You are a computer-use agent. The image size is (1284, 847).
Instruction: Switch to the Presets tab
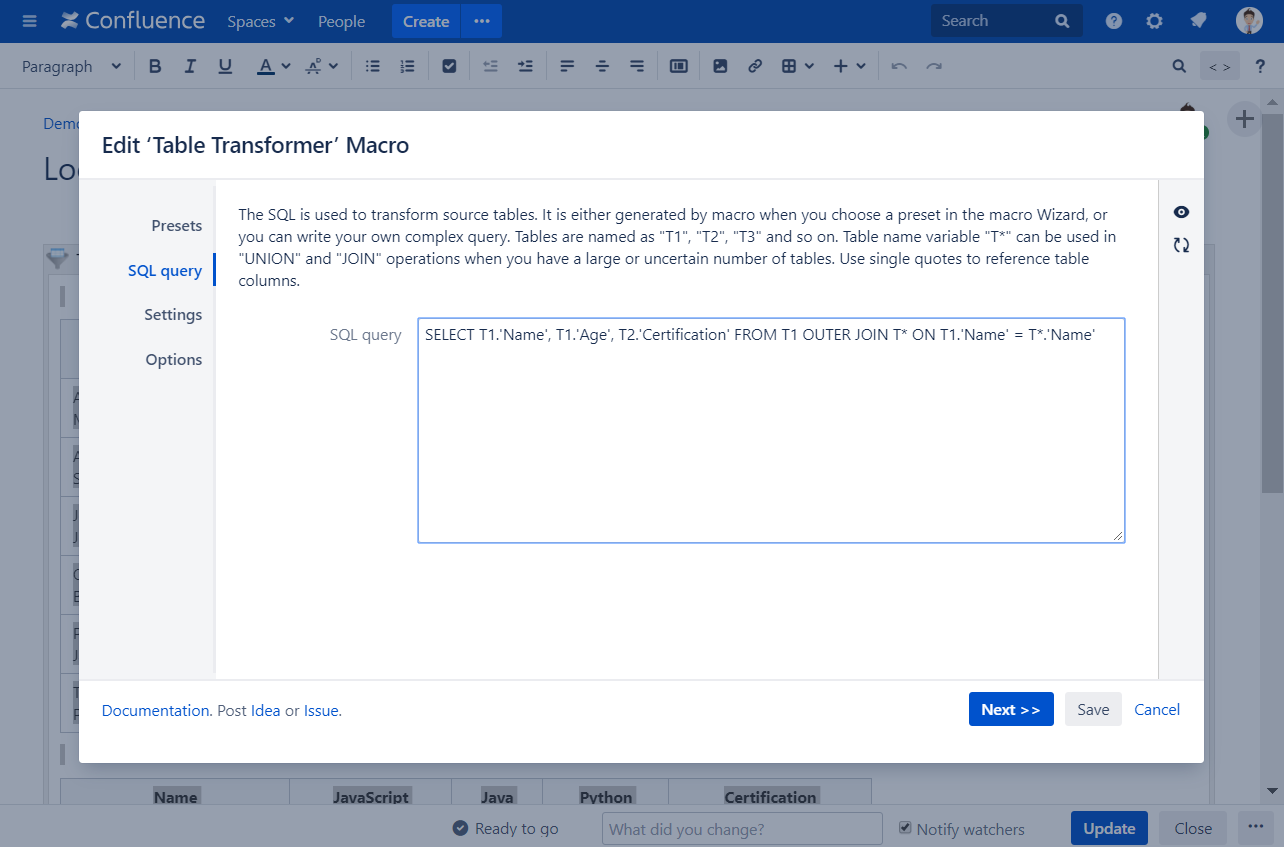click(176, 226)
